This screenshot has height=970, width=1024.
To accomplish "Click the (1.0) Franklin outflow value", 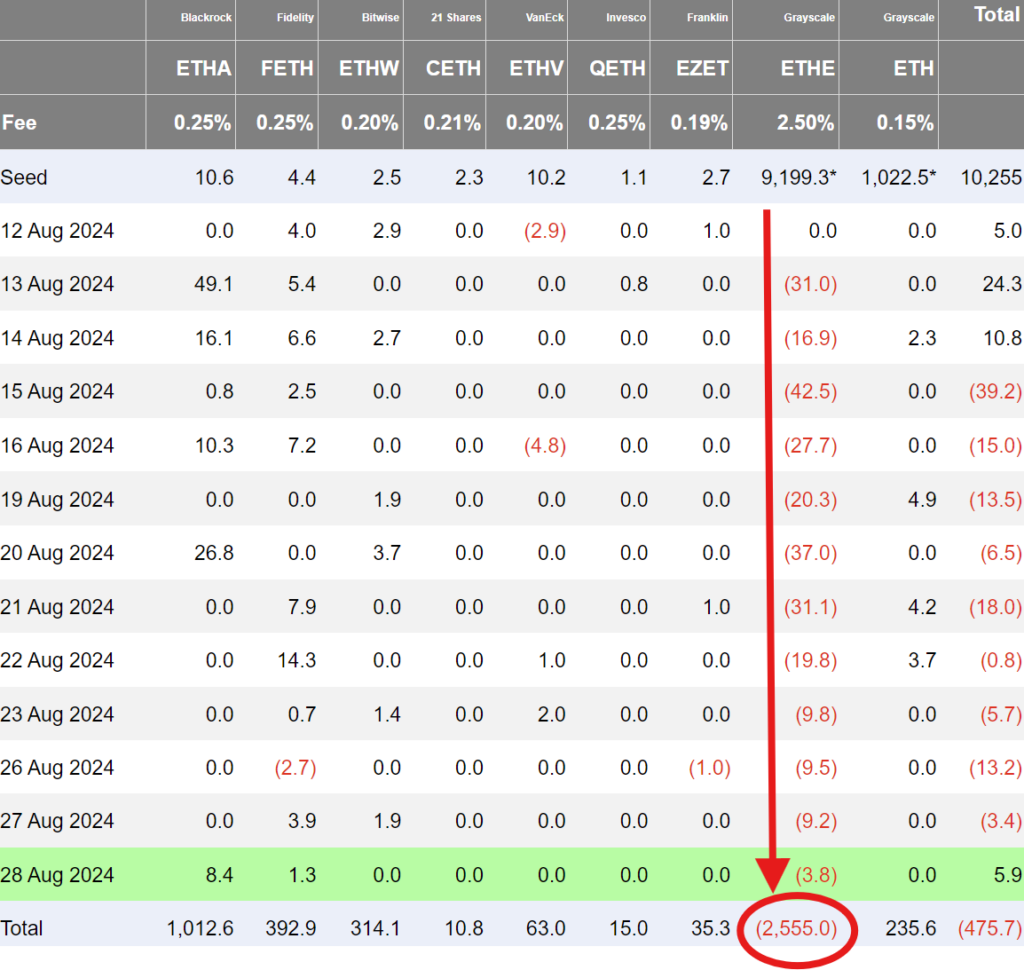I will (709, 768).
